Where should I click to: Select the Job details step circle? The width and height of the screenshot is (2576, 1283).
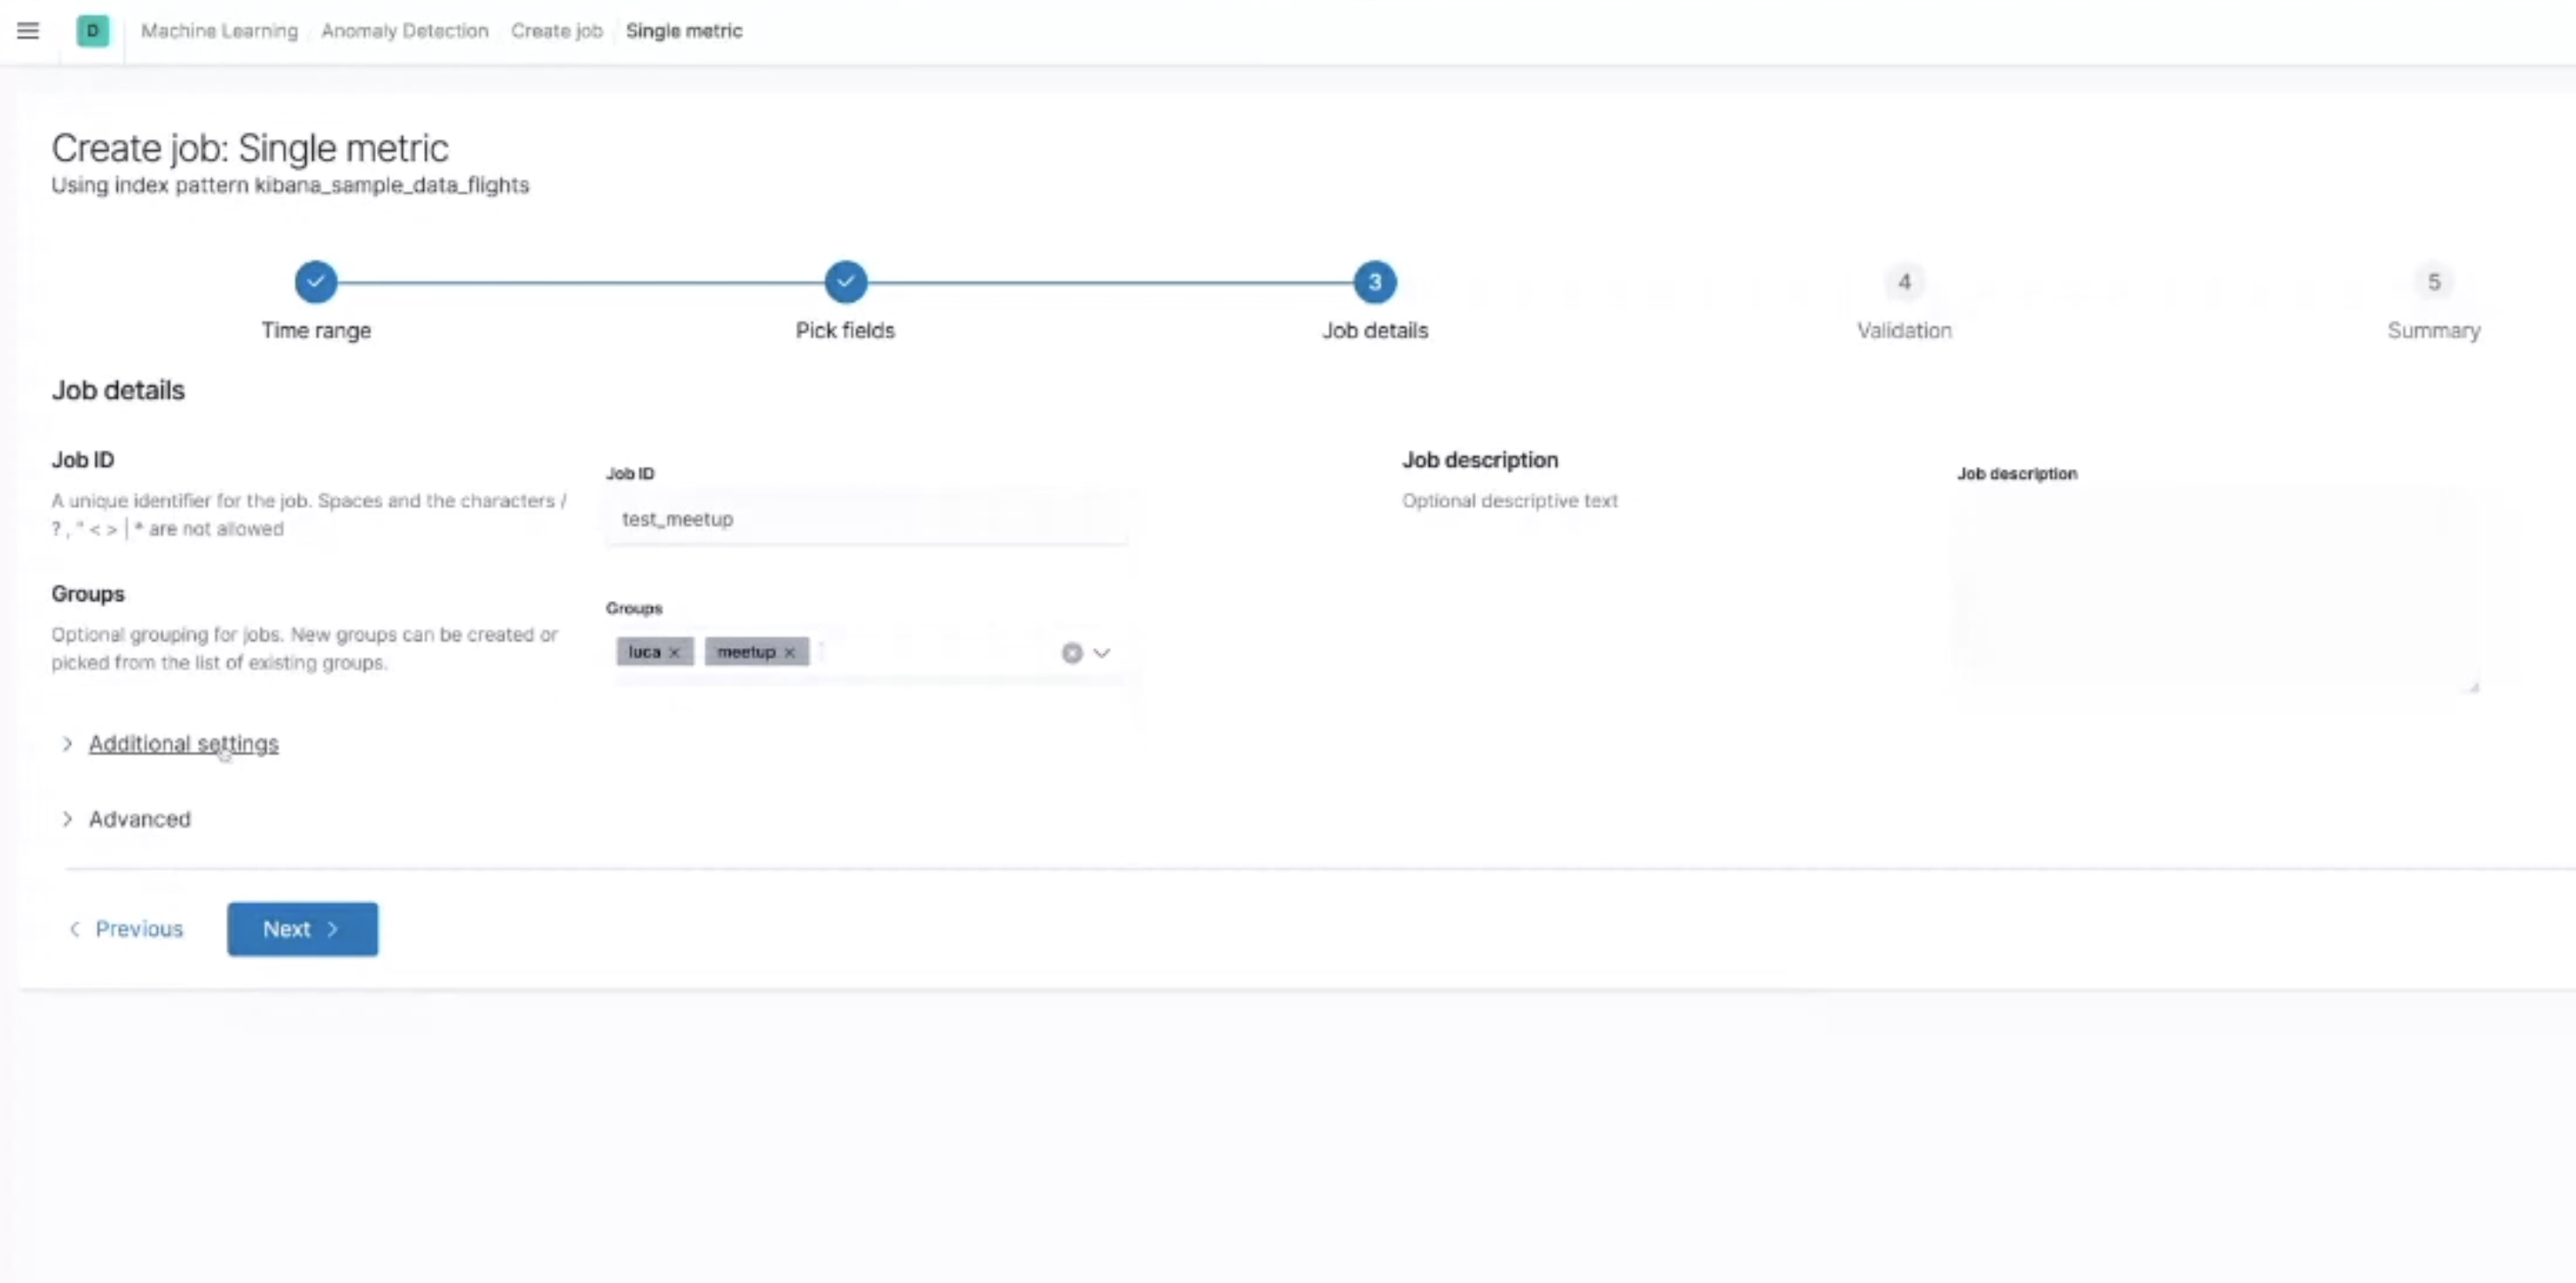1375,282
